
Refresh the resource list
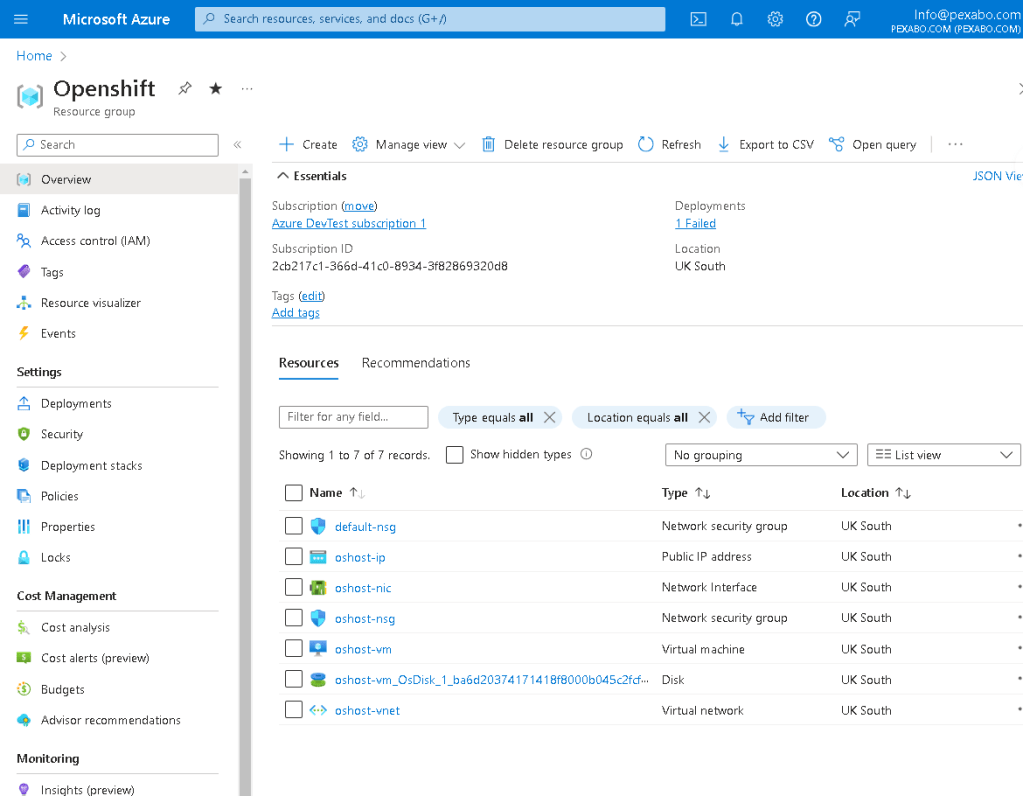click(x=669, y=145)
